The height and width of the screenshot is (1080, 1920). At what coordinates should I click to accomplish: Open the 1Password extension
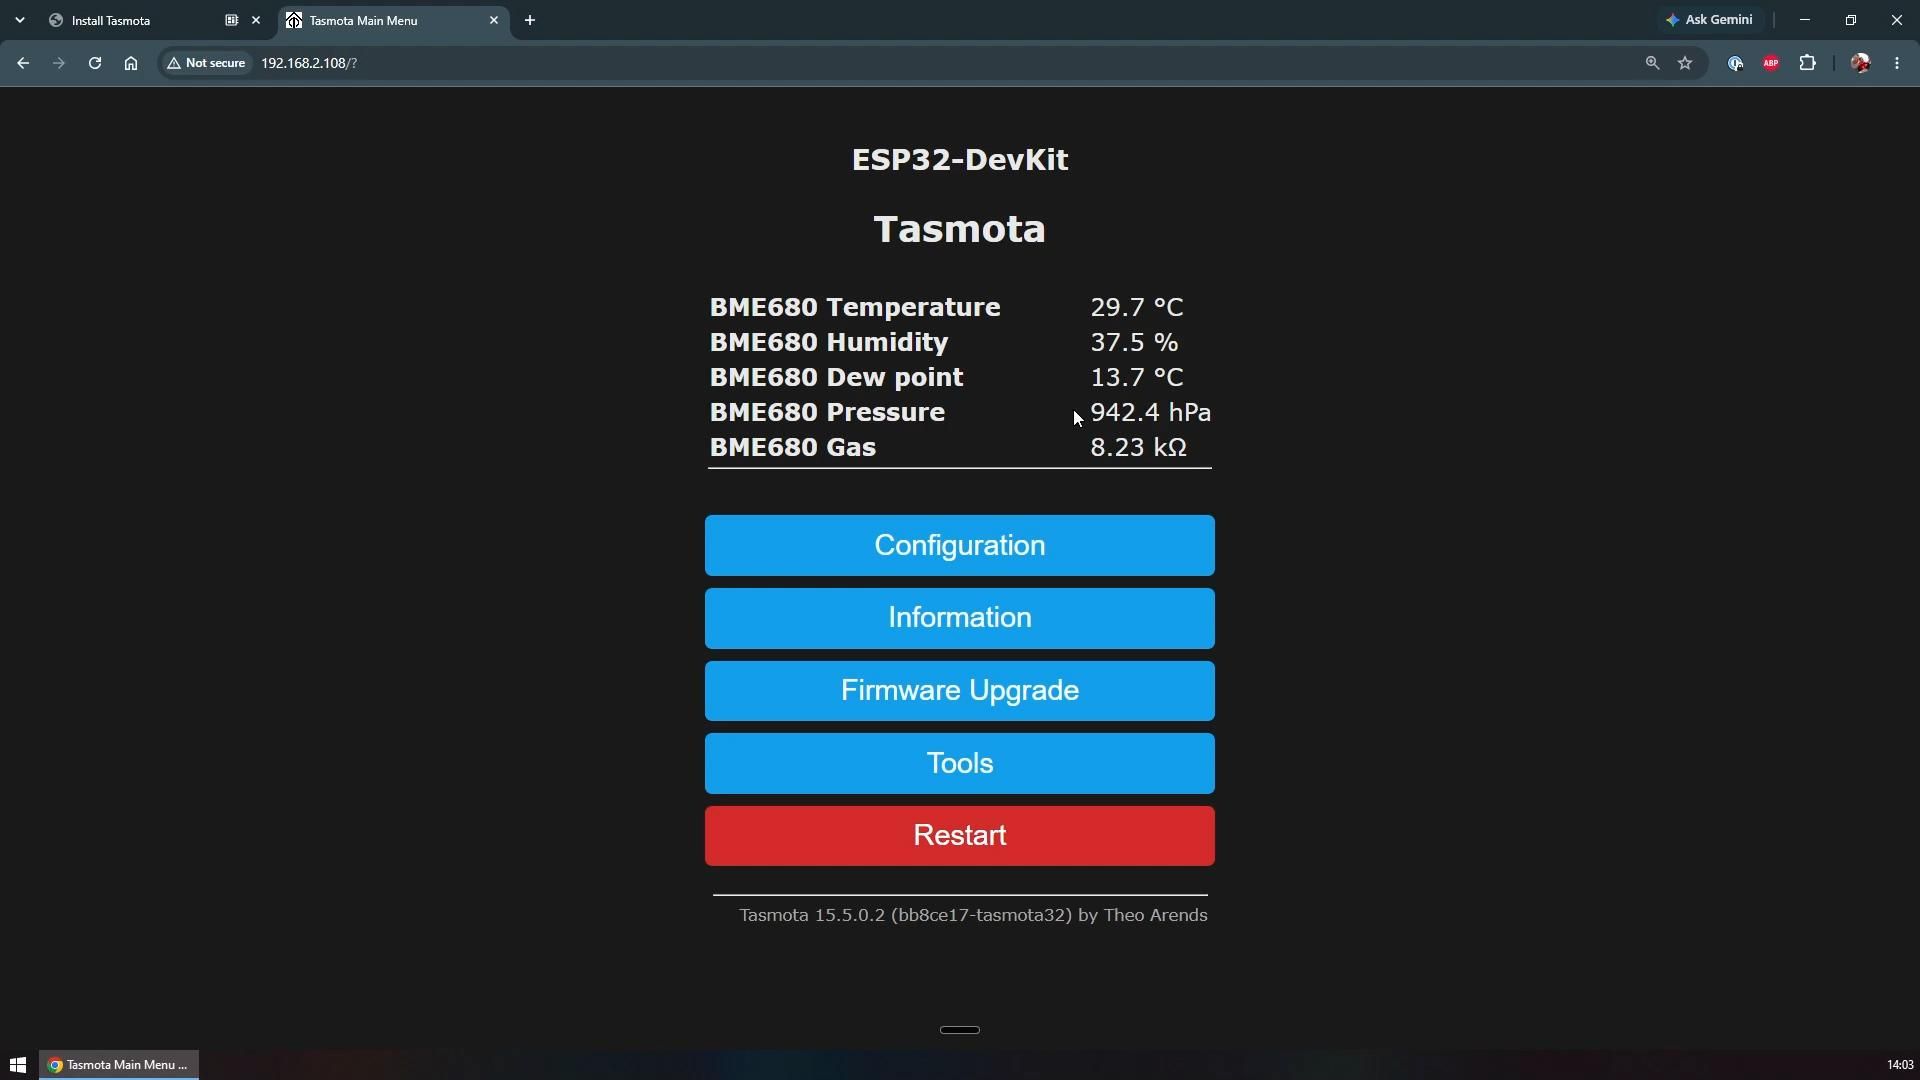[1736, 63]
